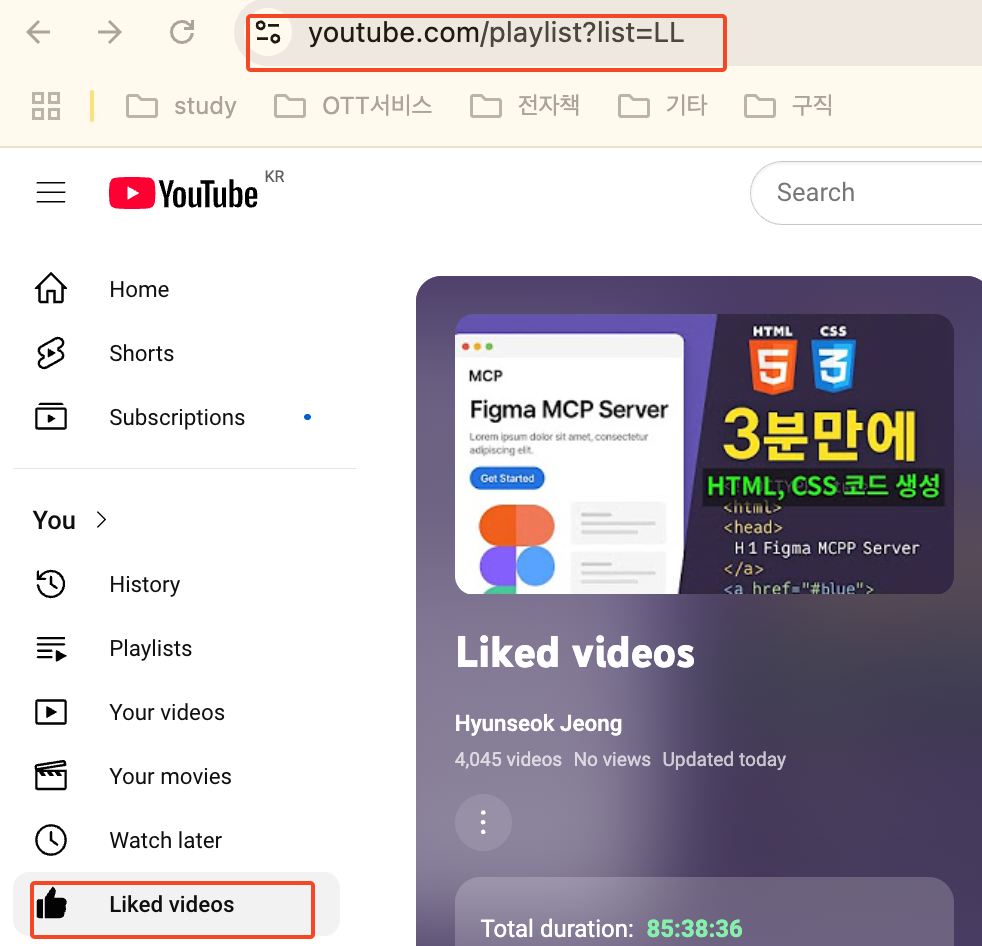
Task: Open Shorts in the sidebar
Action: [142, 353]
